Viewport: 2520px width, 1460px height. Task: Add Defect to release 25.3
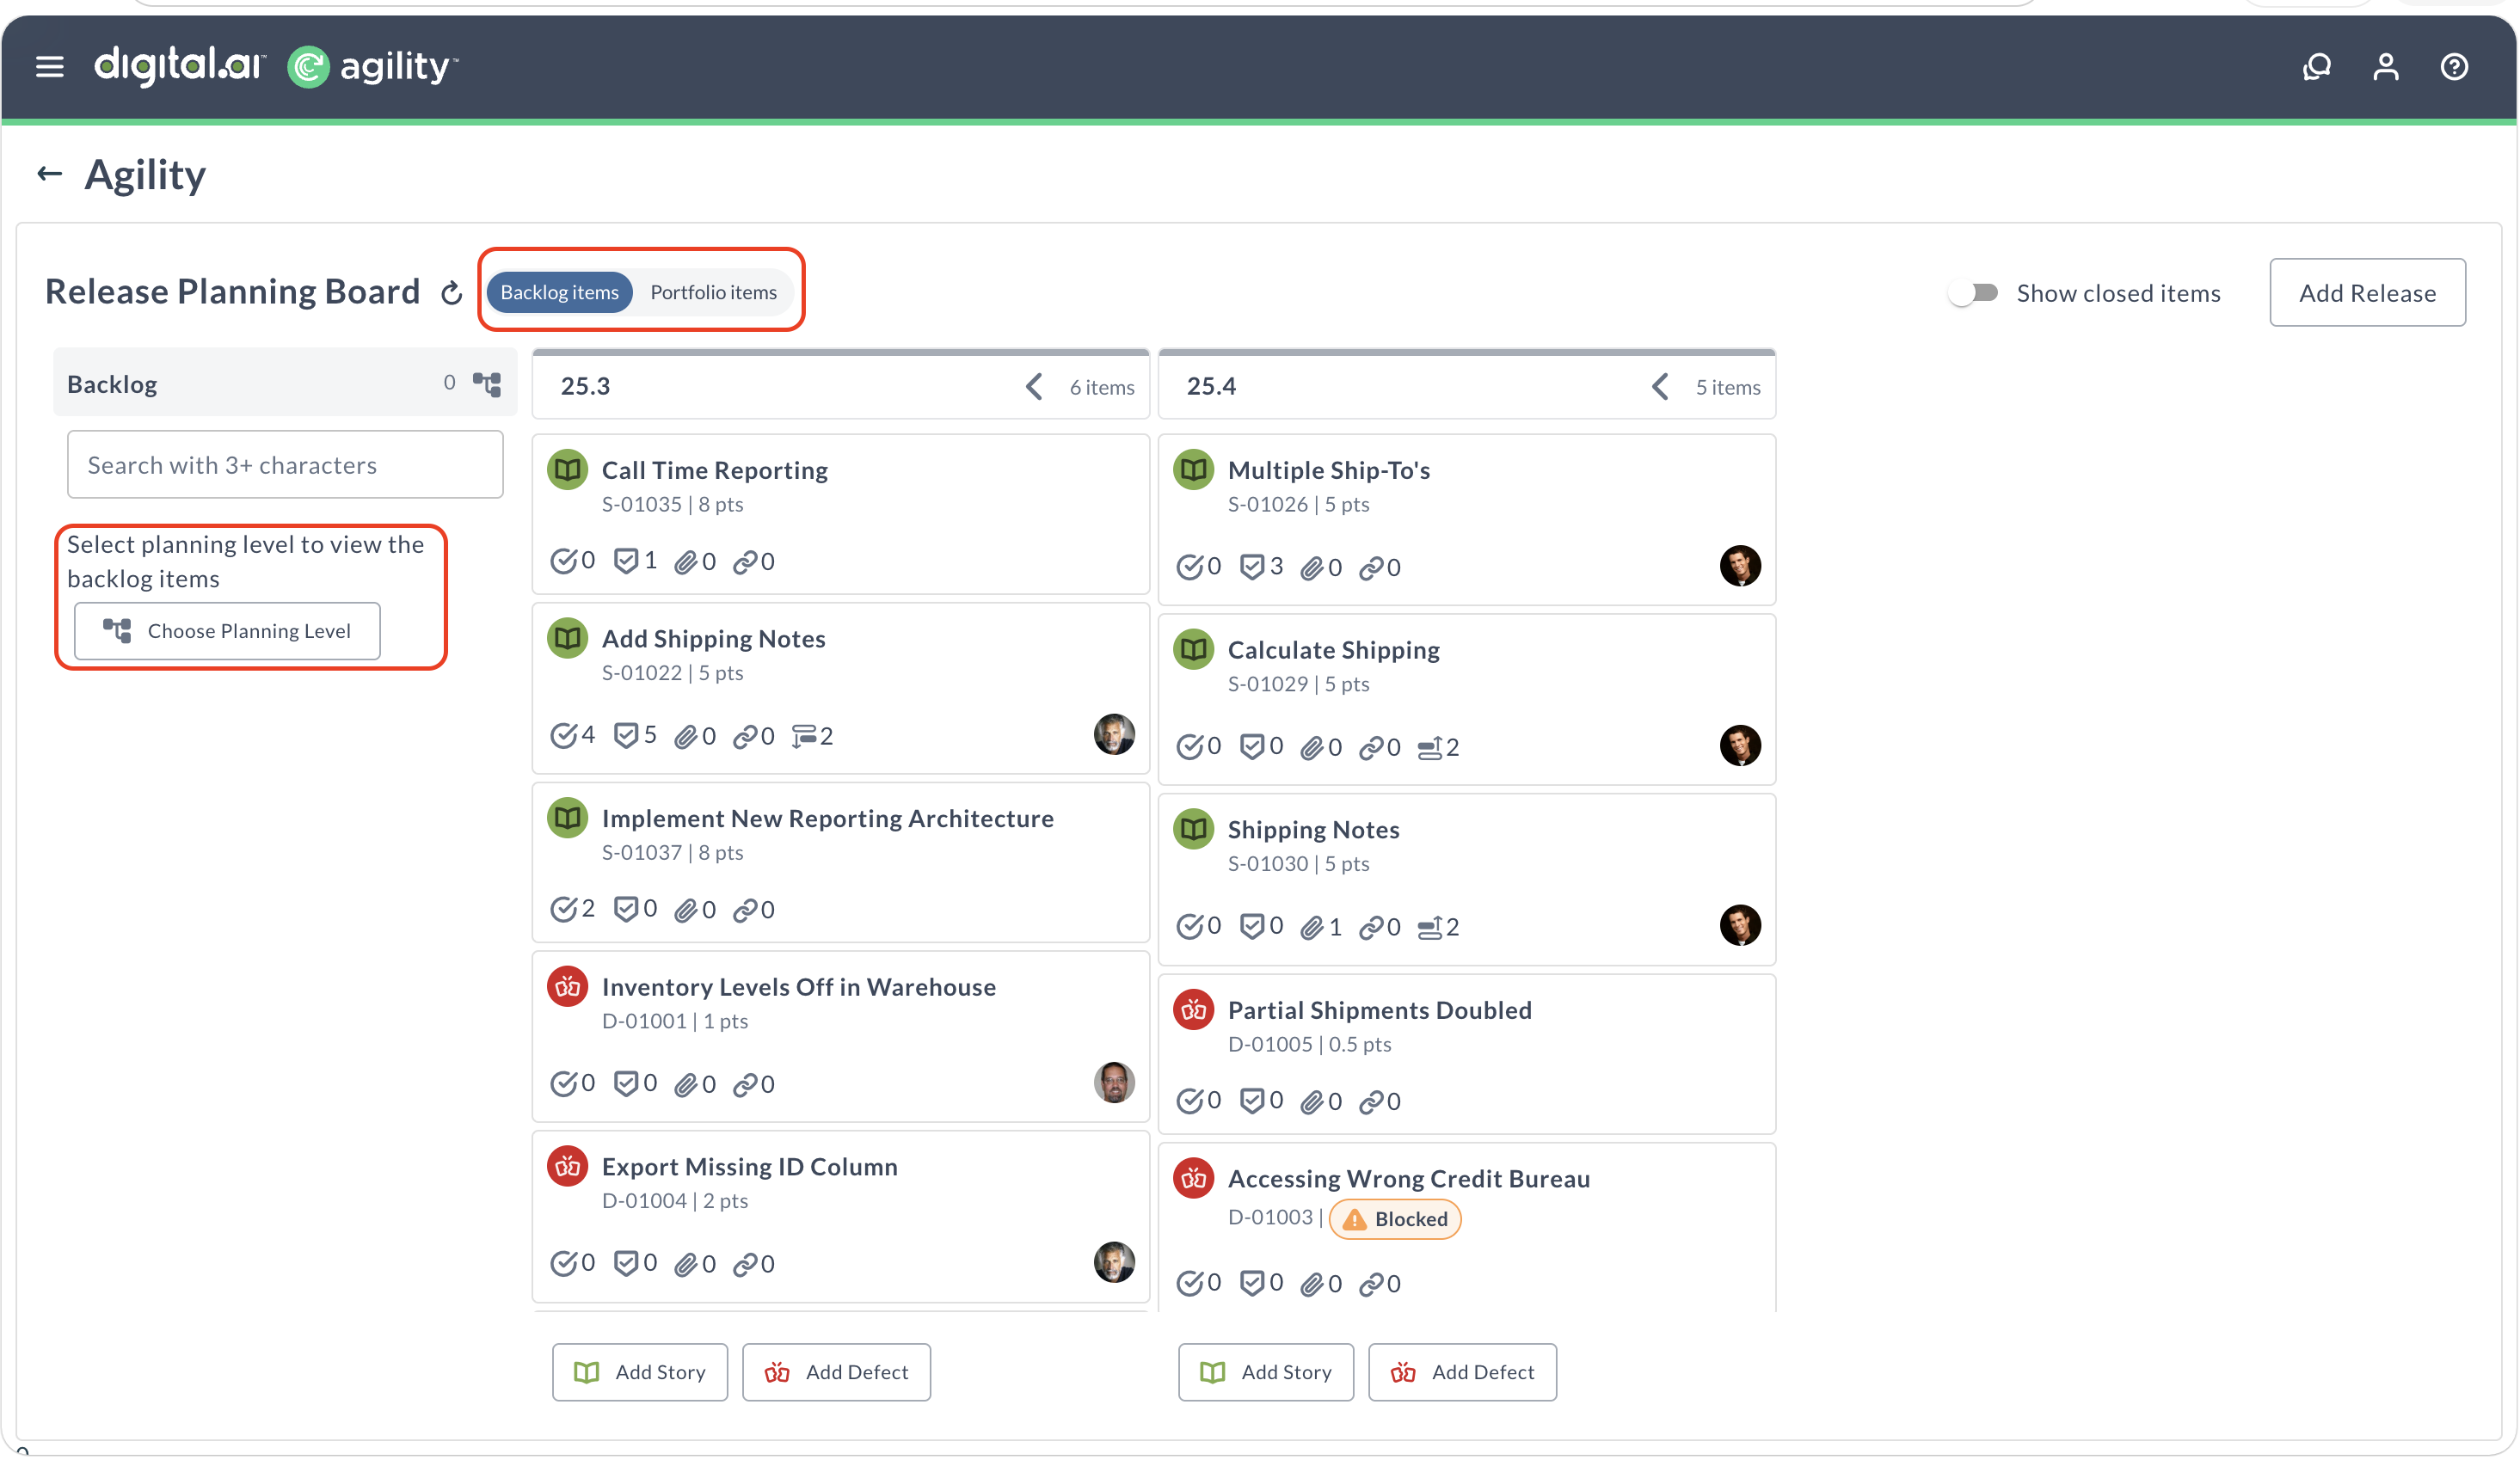(x=836, y=1372)
